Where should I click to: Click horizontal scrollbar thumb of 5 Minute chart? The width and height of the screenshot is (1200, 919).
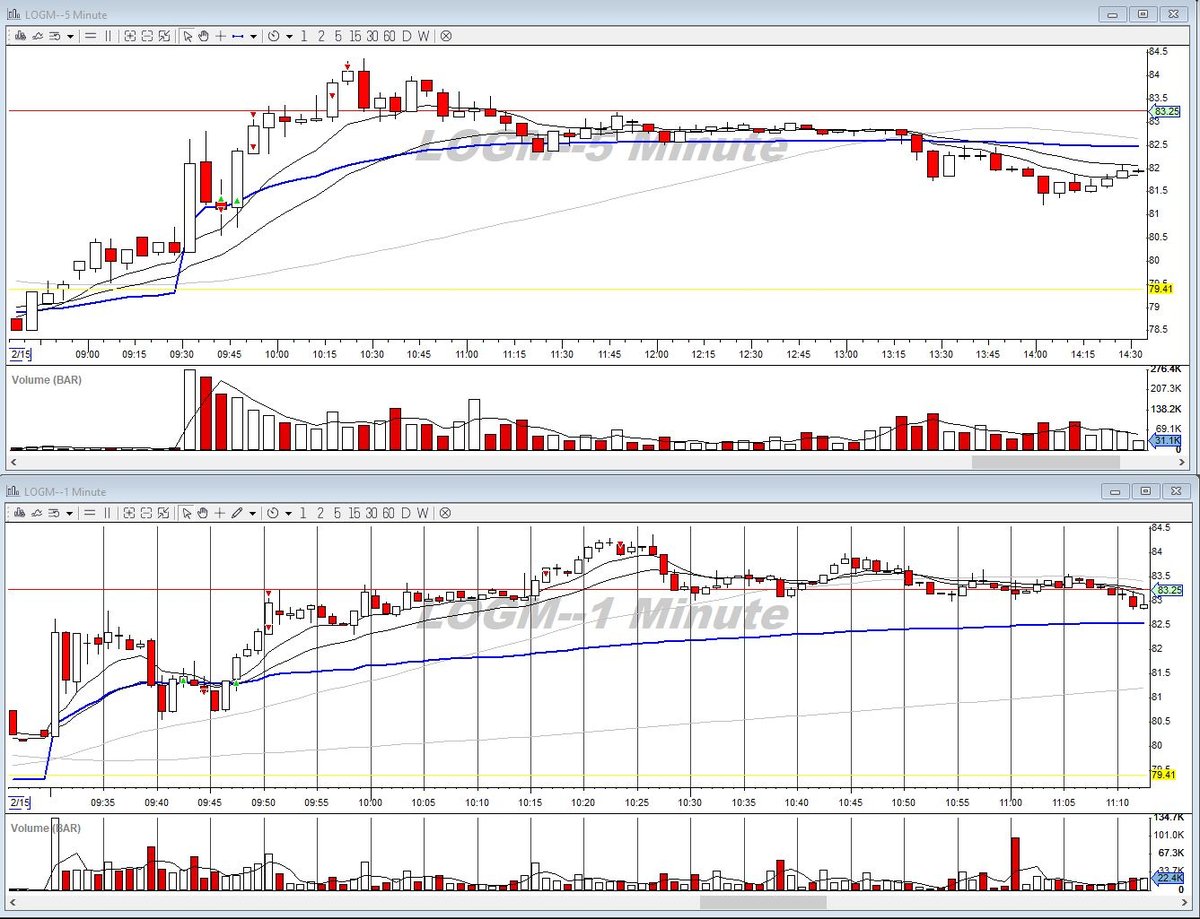(x=1046, y=462)
